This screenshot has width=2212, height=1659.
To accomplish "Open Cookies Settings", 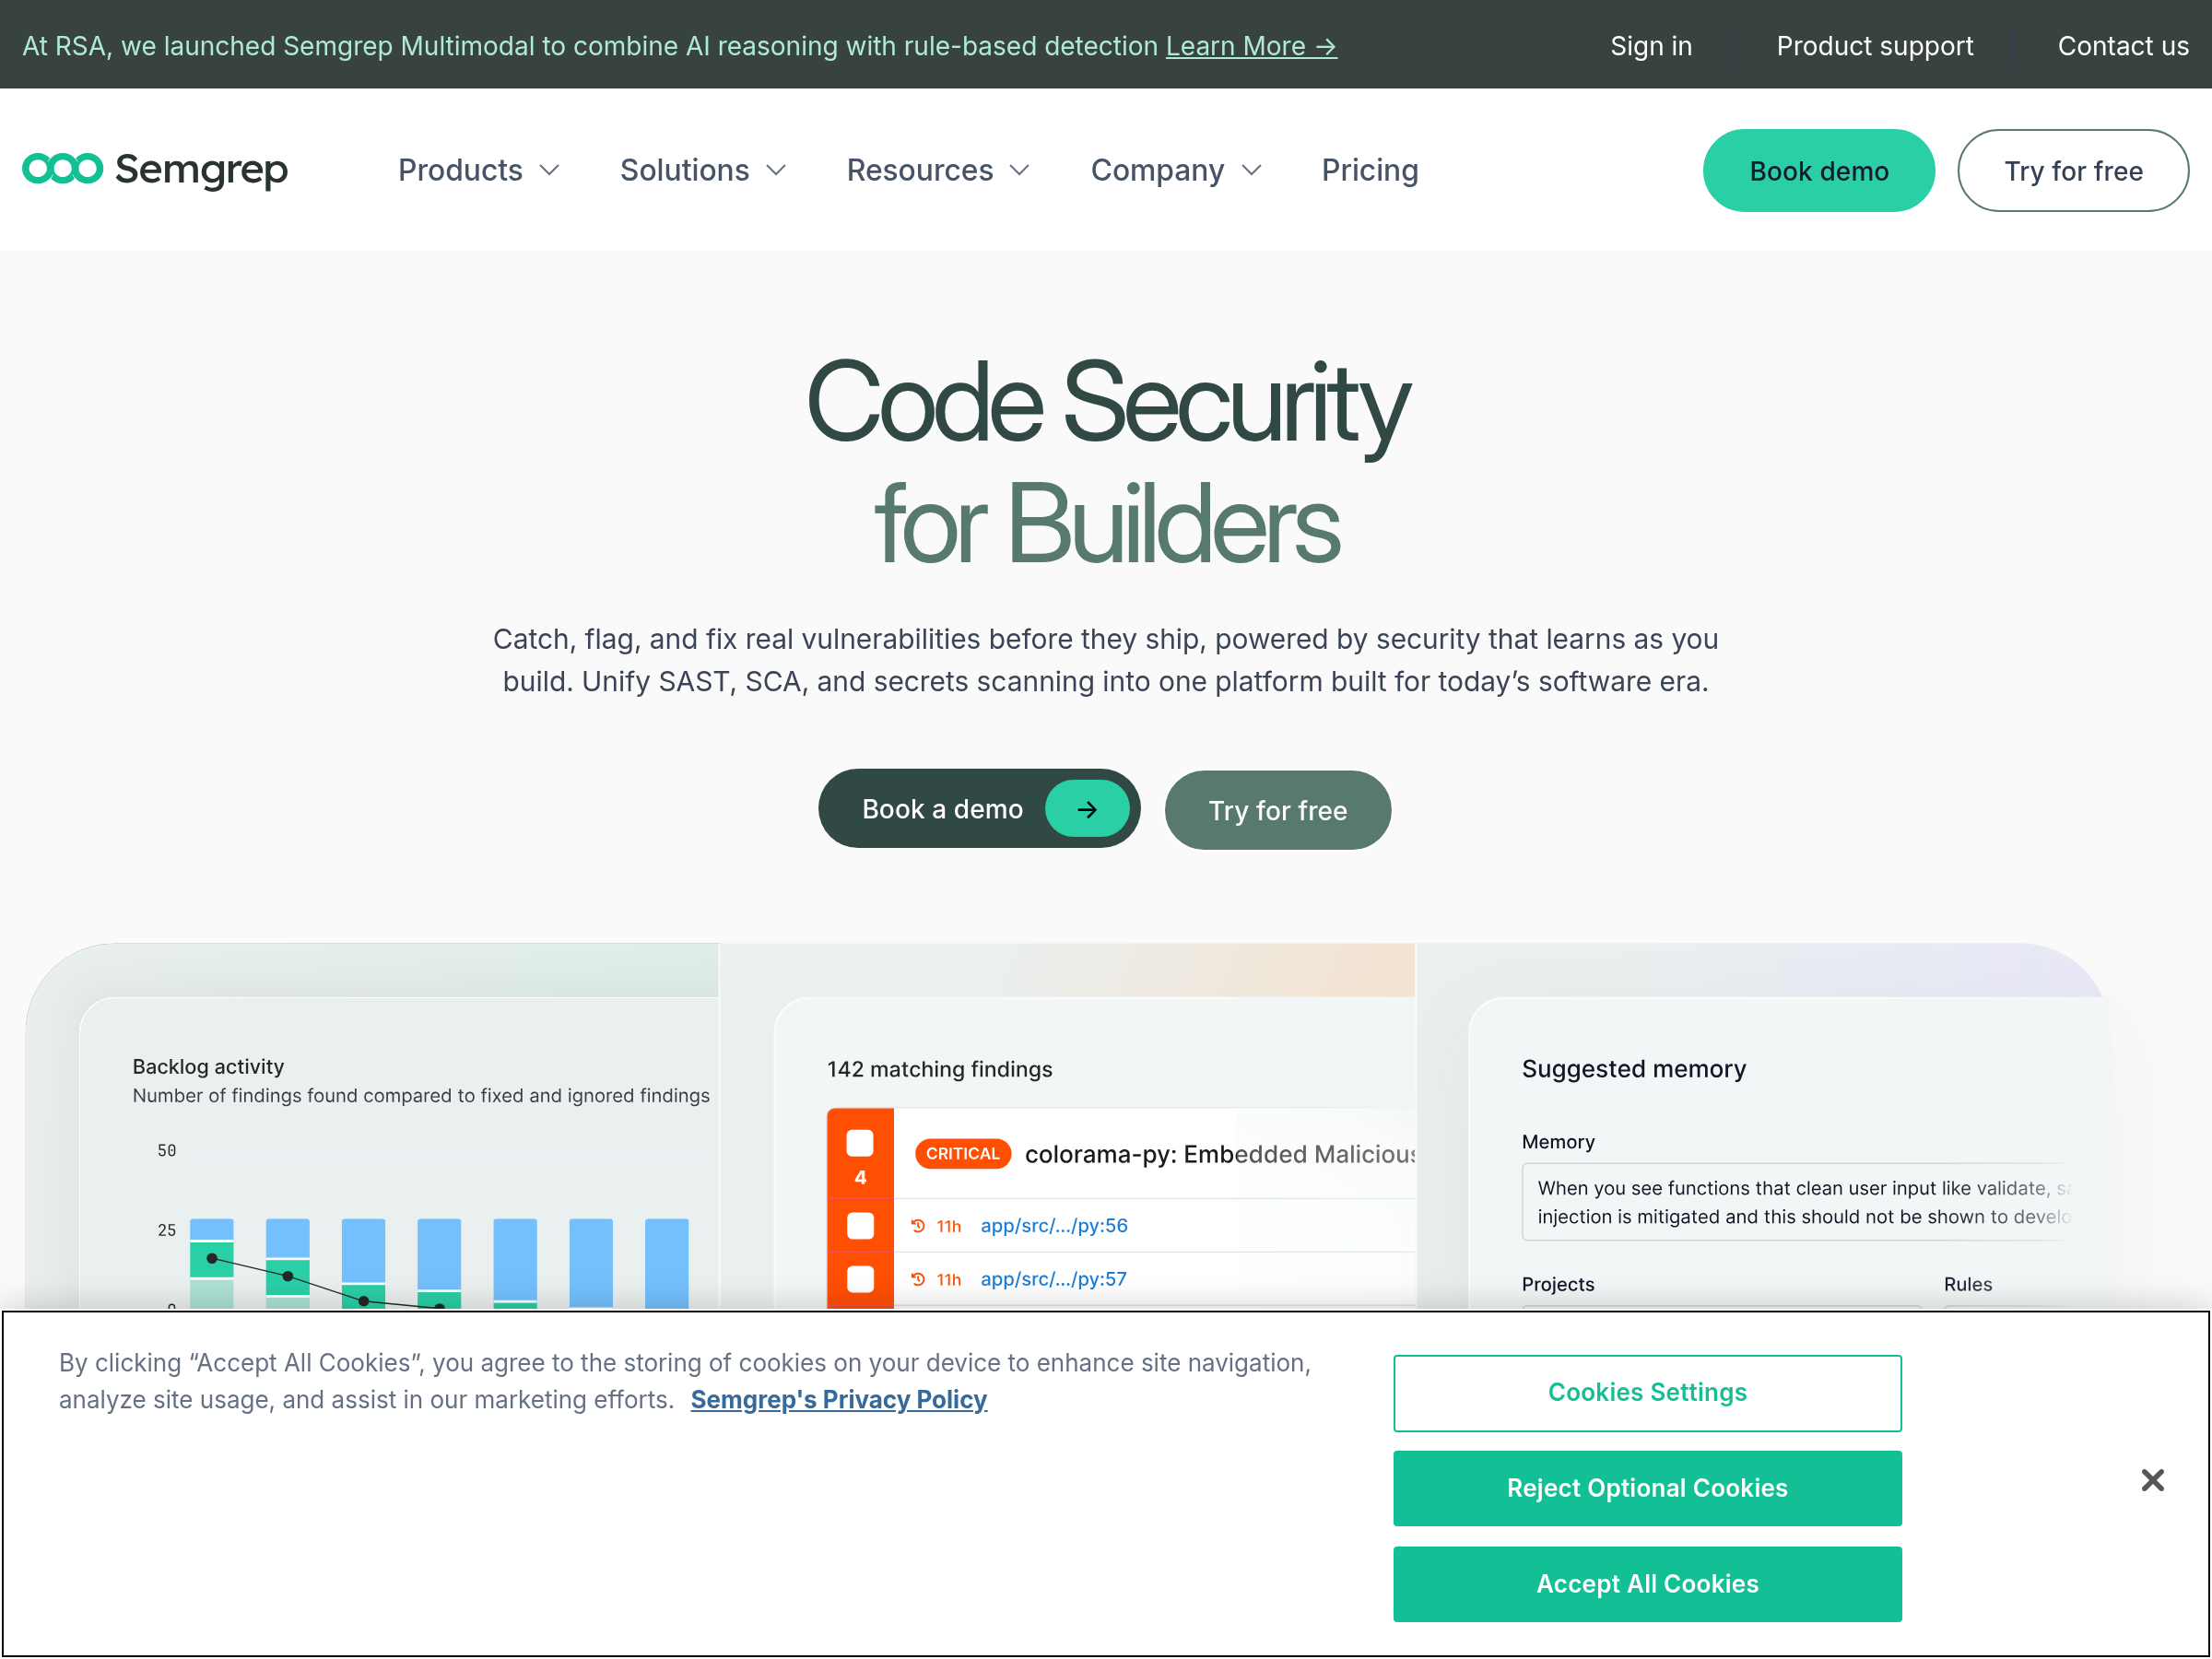I will (1647, 1393).
